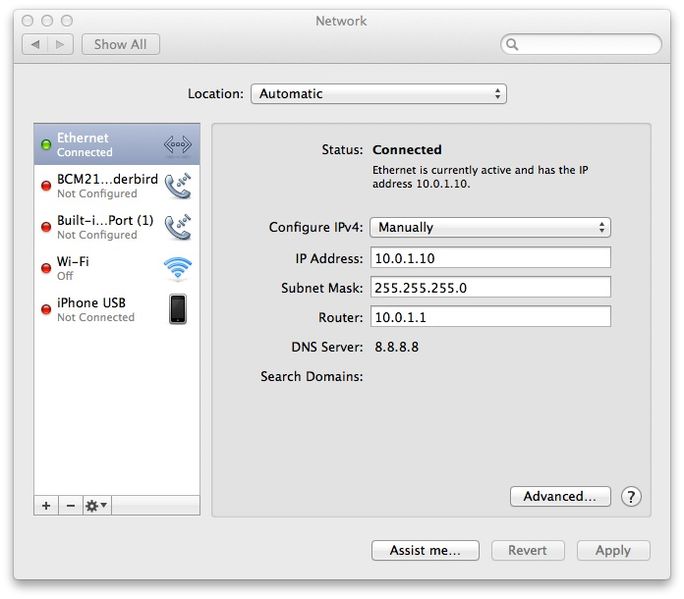
Task: Apply the network changes
Action: (x=613, y=551)
